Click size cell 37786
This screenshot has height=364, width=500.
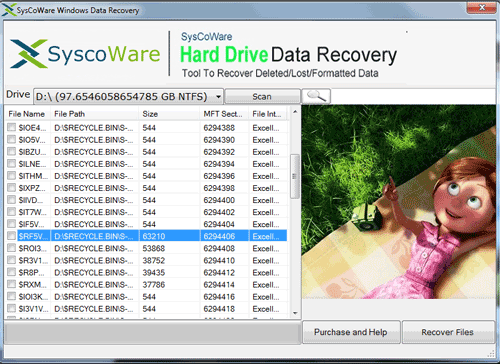coord(154,285)
